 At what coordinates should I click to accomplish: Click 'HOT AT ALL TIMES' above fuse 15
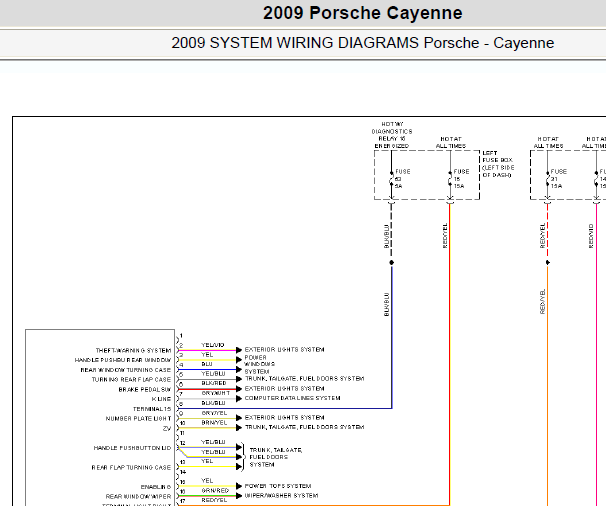[x=451, y=142]
